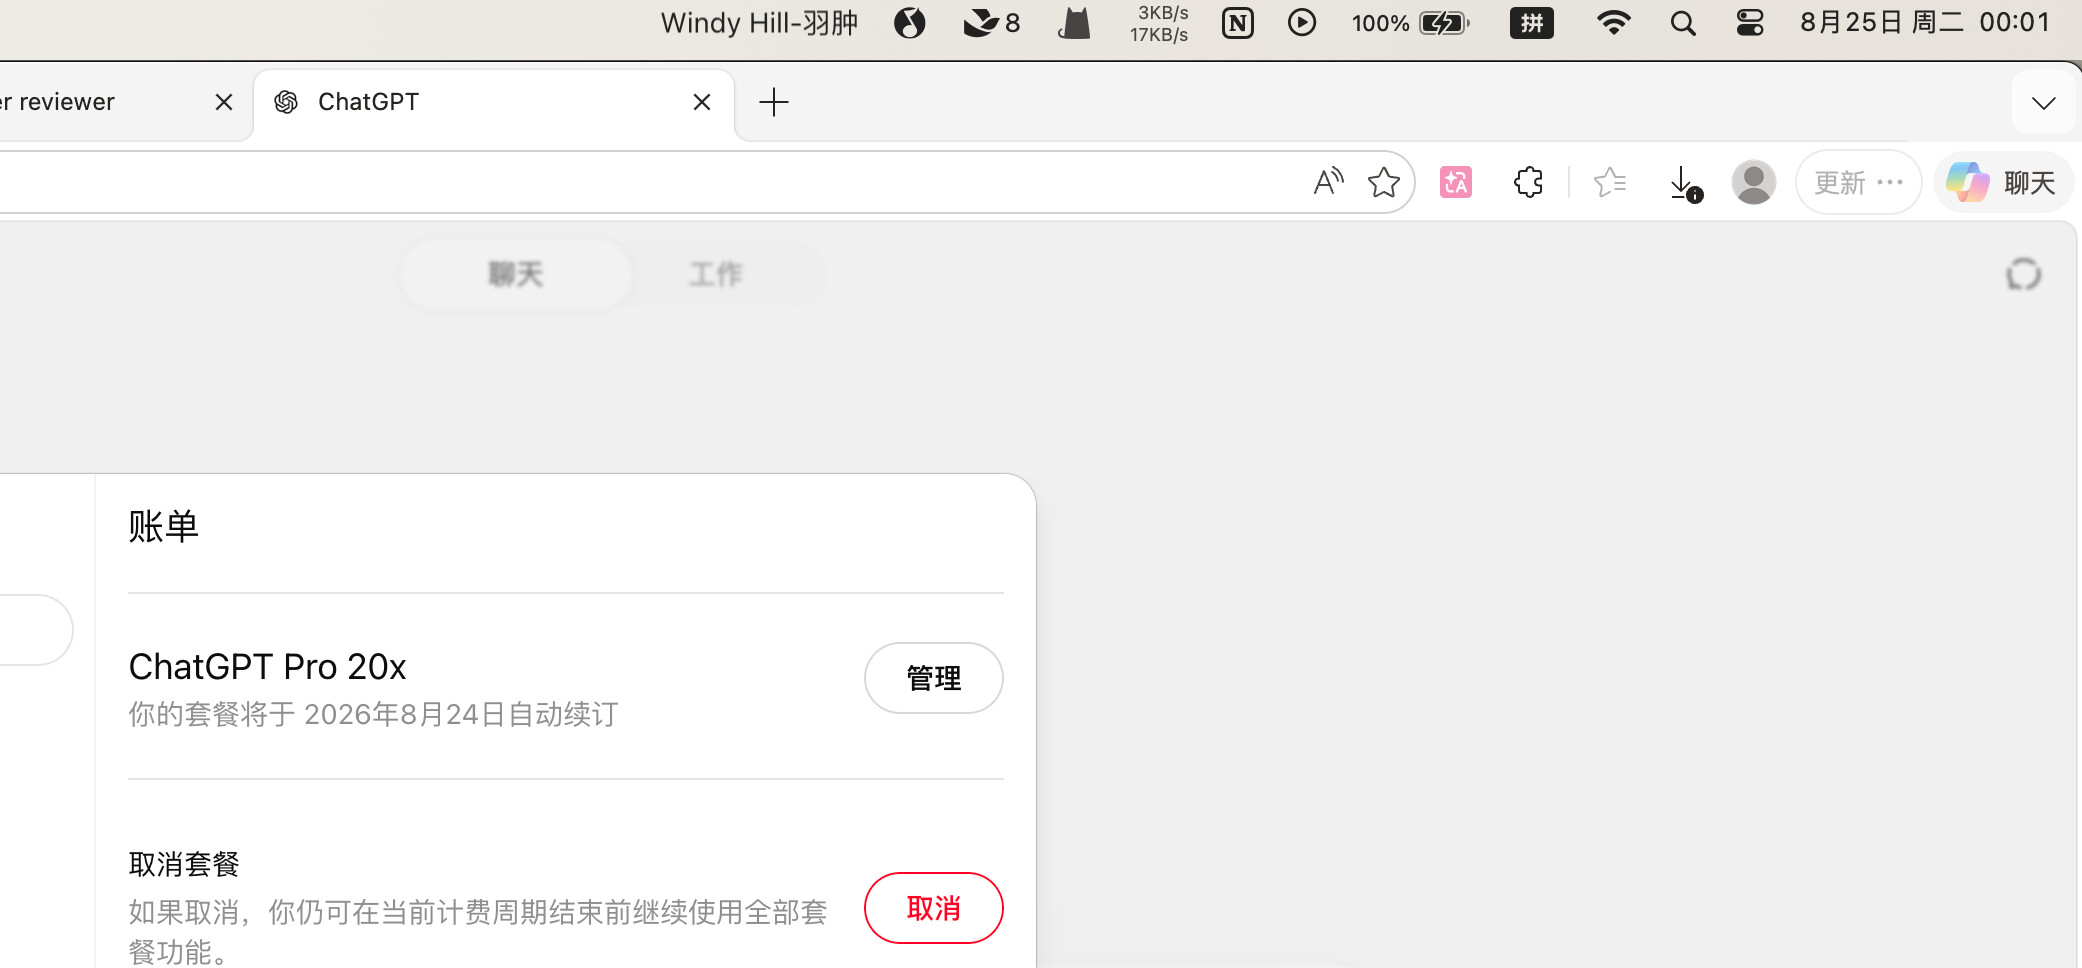Open the battery status in menu bar
2082x968 pixels.
pyautogui.click(x=1410, y=22)
